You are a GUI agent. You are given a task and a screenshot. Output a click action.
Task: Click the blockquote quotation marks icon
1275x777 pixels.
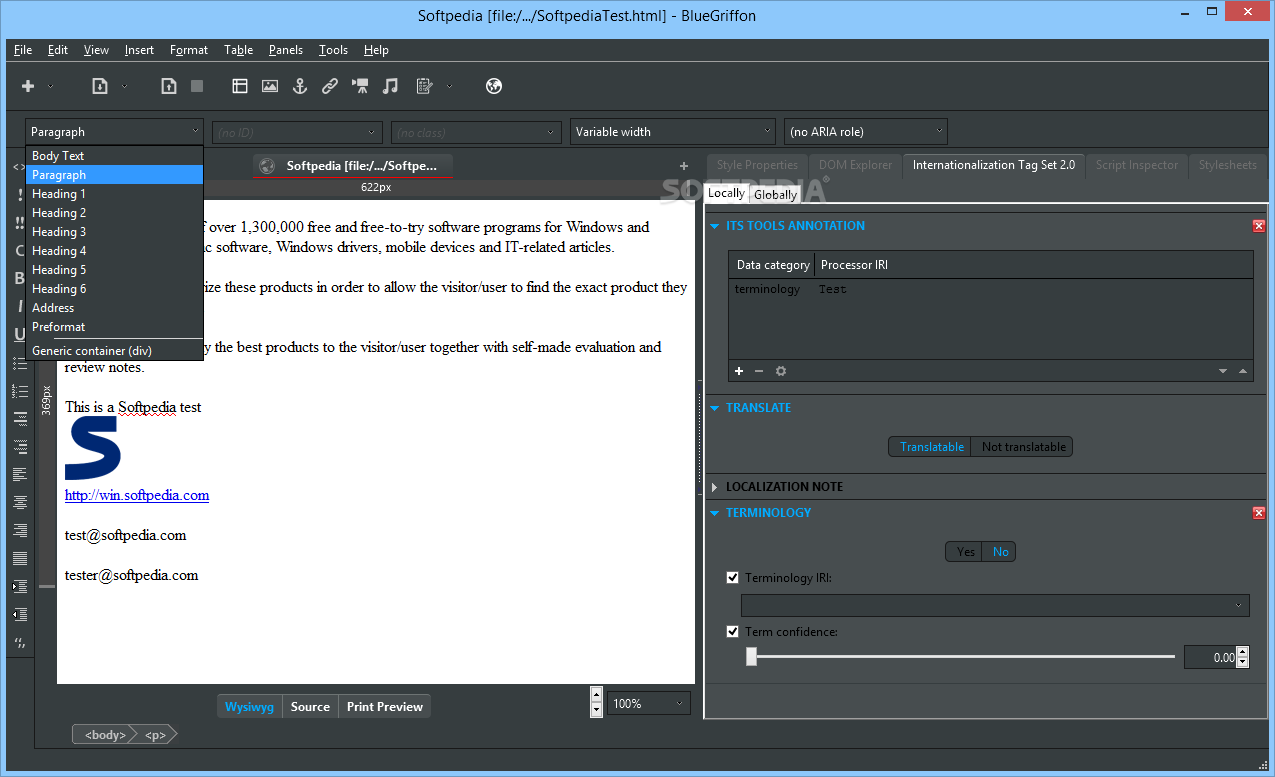20,642
